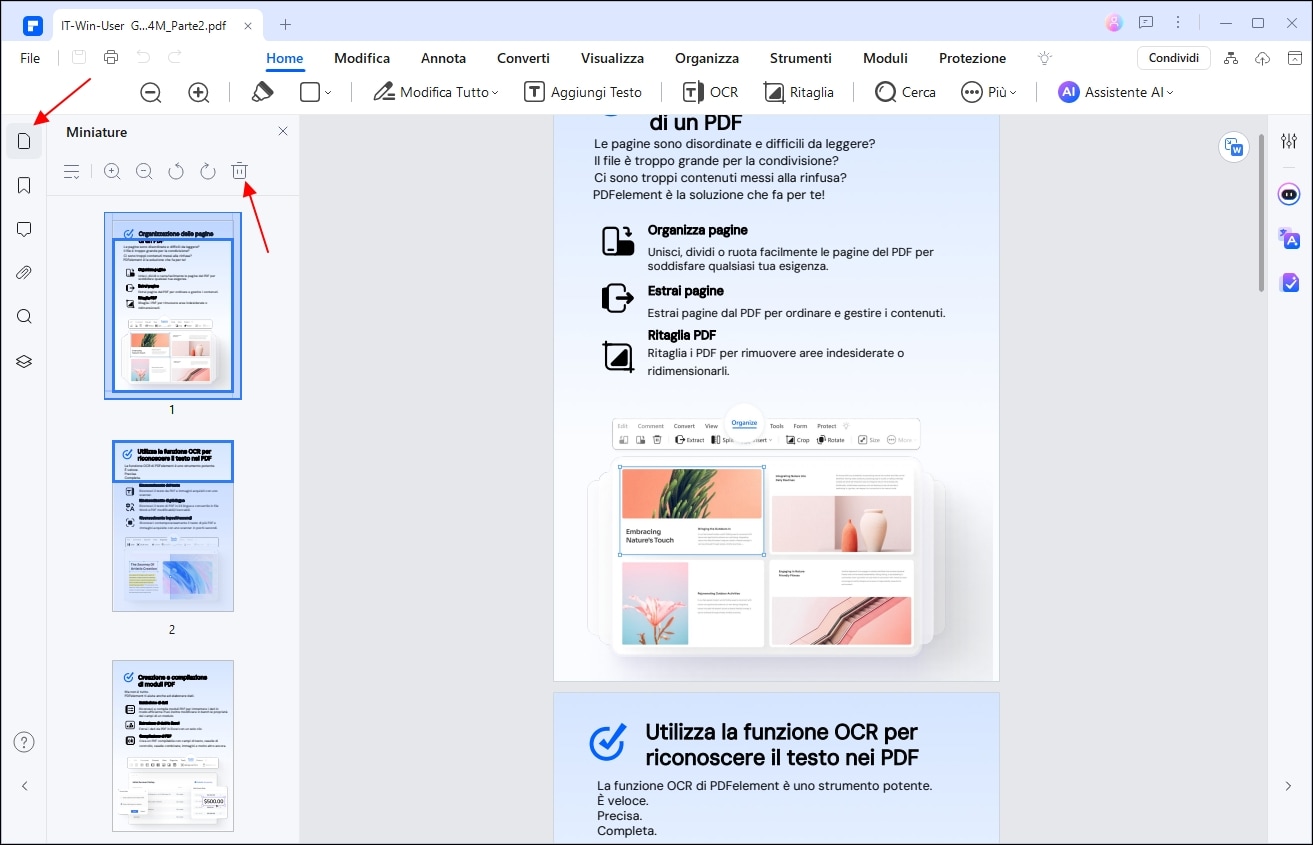This screenshot has width=1313, height=845.
Task: Close the Miniature panel
Action: [x=283, y=131]
